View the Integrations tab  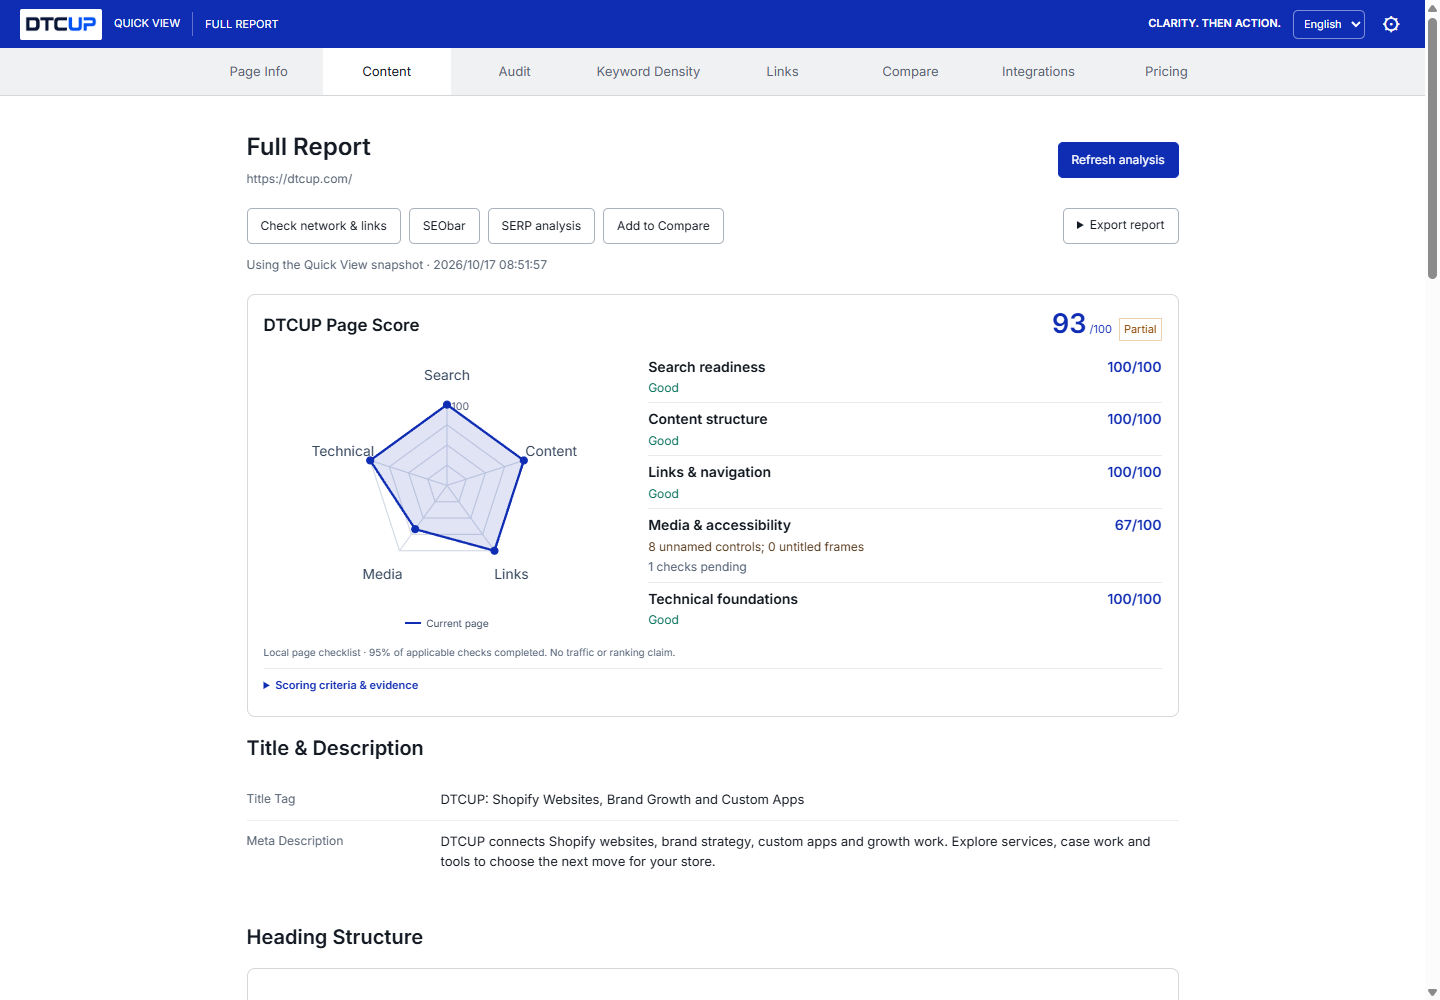click(x=1039, y=72)
